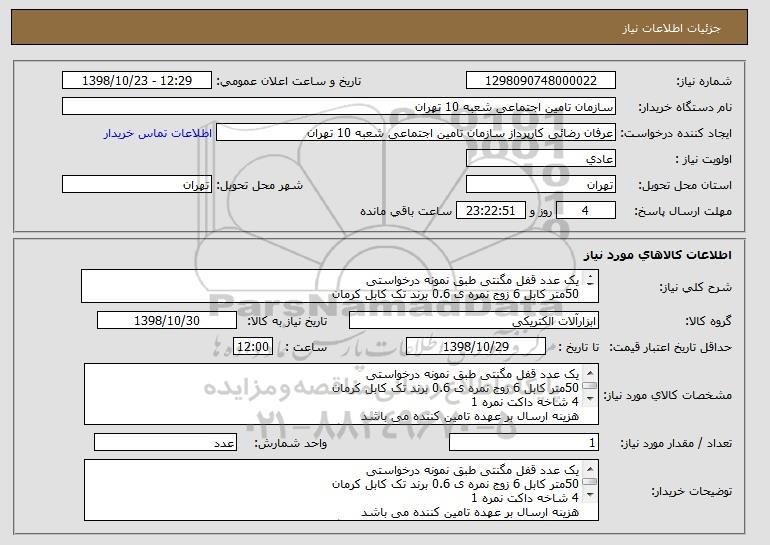Open the اطلاعات تماس خریدار link

pos(158,133)
